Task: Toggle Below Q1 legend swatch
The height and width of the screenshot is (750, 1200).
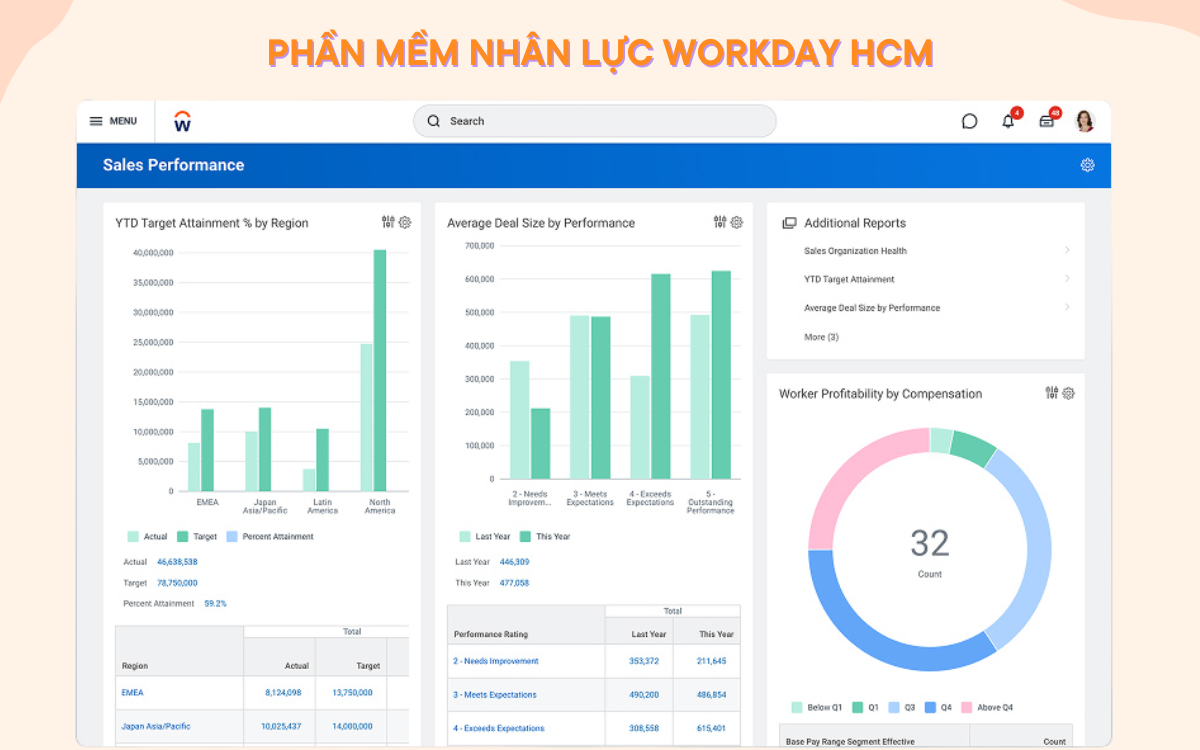Action: 796,707
